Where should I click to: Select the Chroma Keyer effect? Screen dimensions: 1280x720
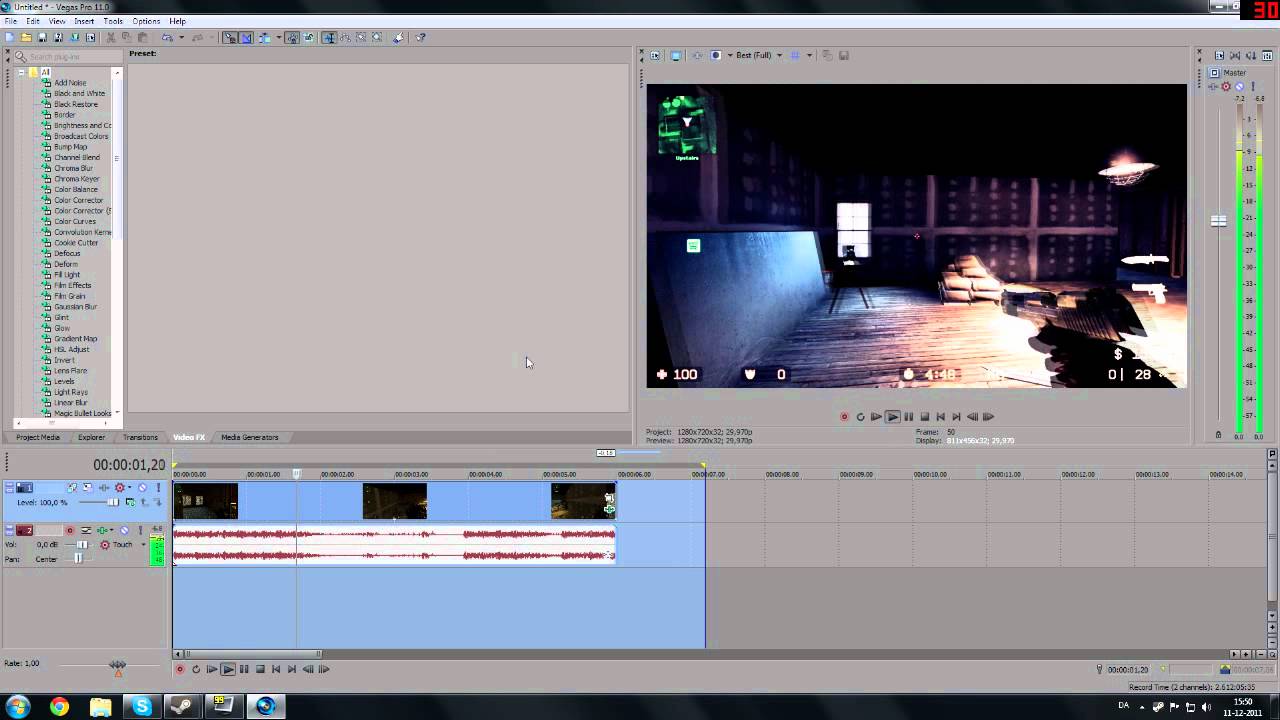pos(76,179)
